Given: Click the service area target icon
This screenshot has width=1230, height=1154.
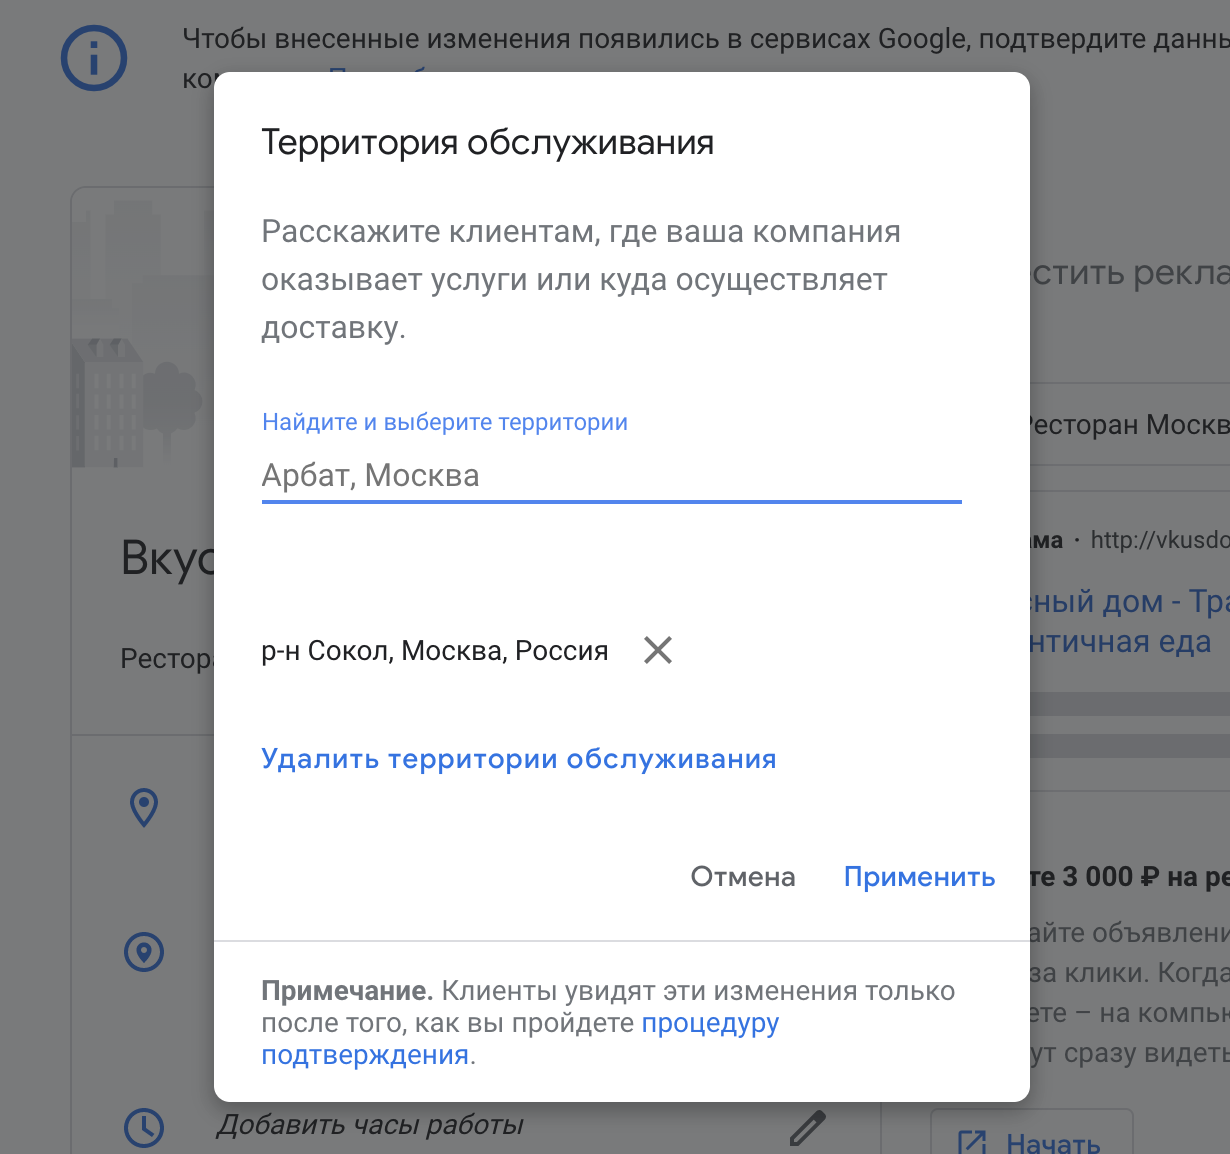Looking at the screenshot, I should coord(144,951).
